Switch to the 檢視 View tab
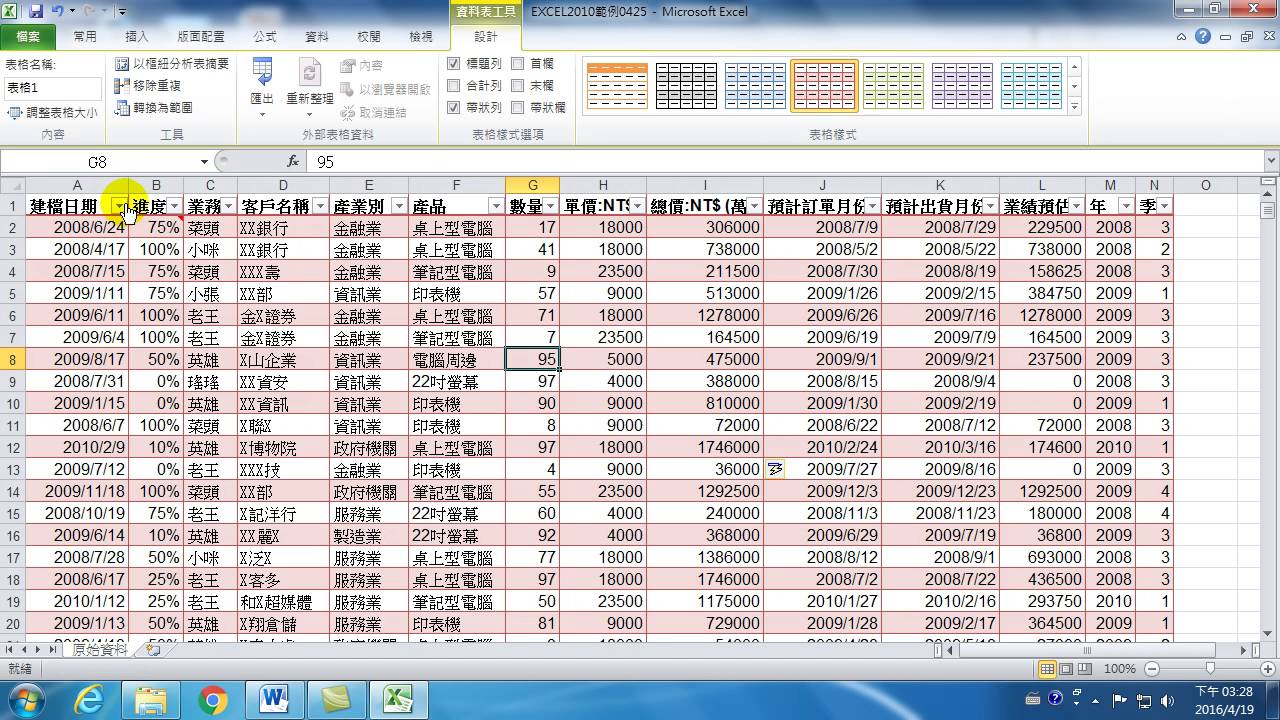 click(421, 36)
